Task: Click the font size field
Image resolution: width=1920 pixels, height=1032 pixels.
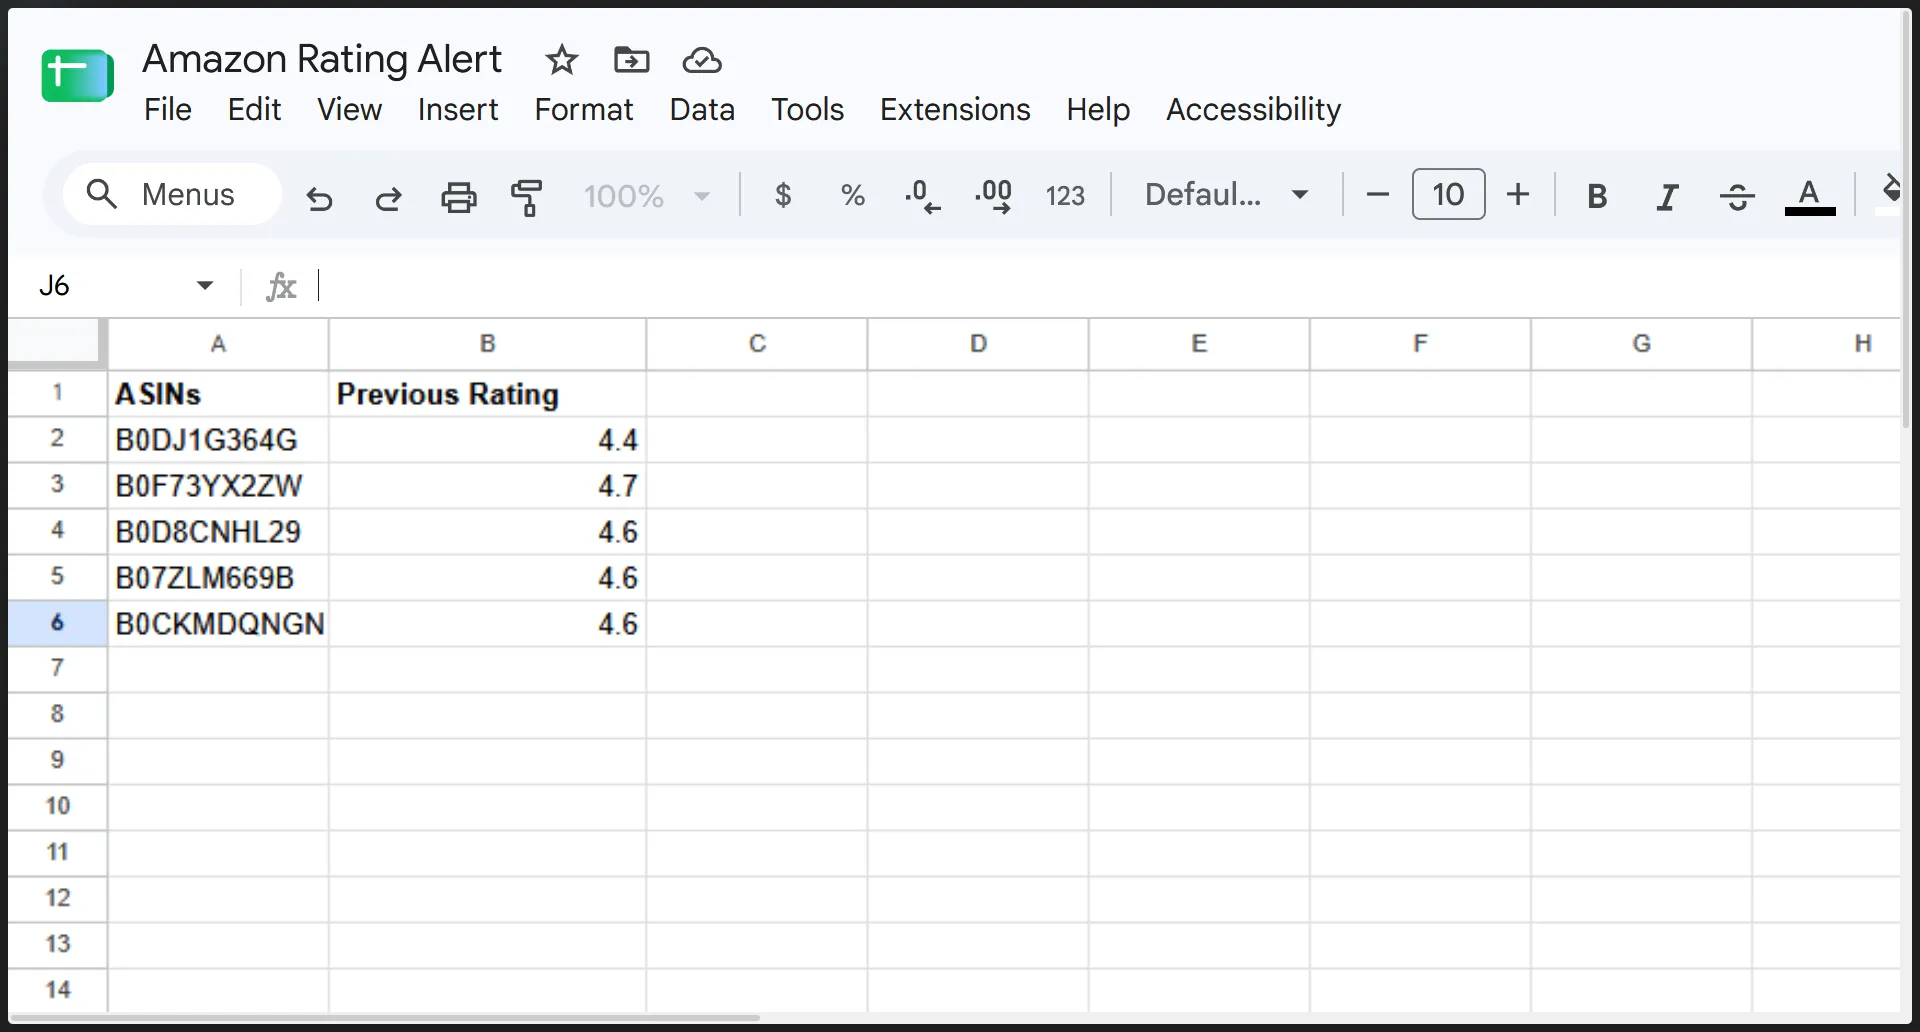Action: [1448, 194]
